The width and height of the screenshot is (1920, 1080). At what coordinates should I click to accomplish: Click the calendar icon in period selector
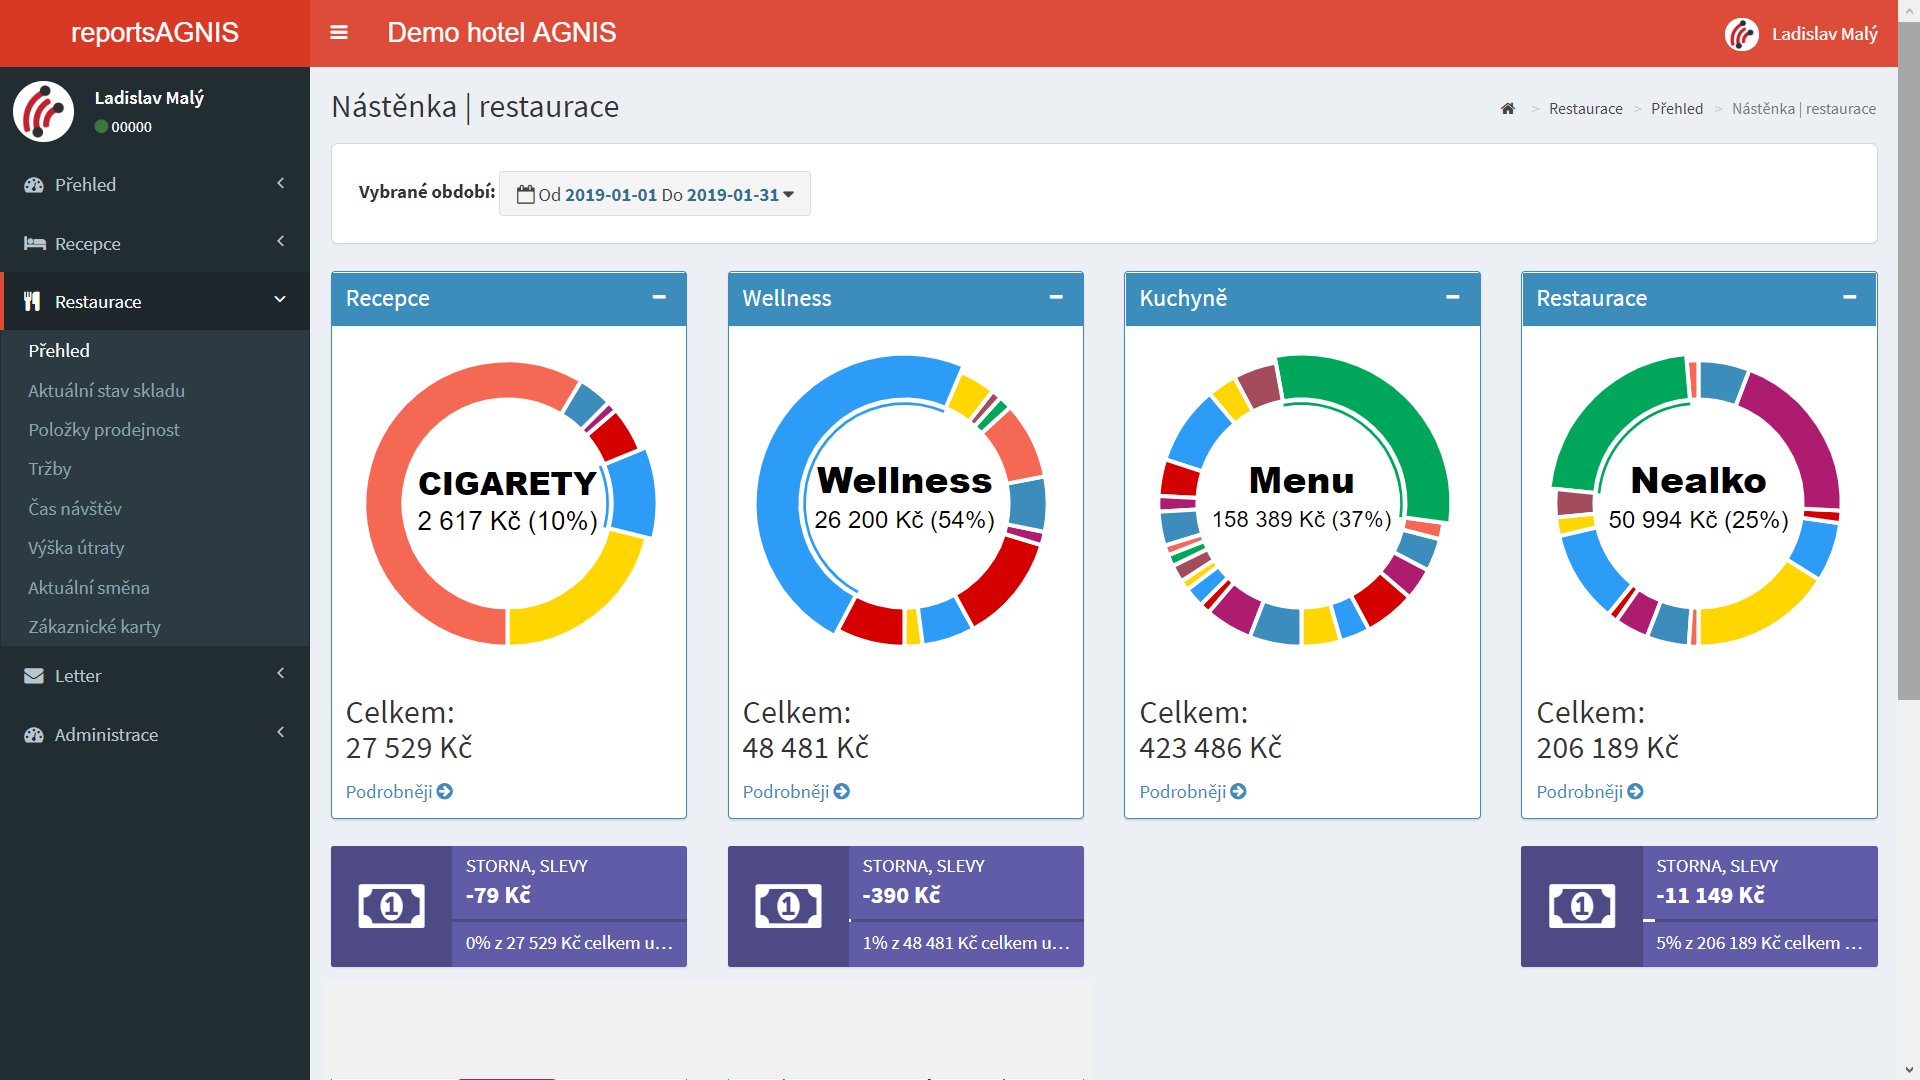click(525, 195)
